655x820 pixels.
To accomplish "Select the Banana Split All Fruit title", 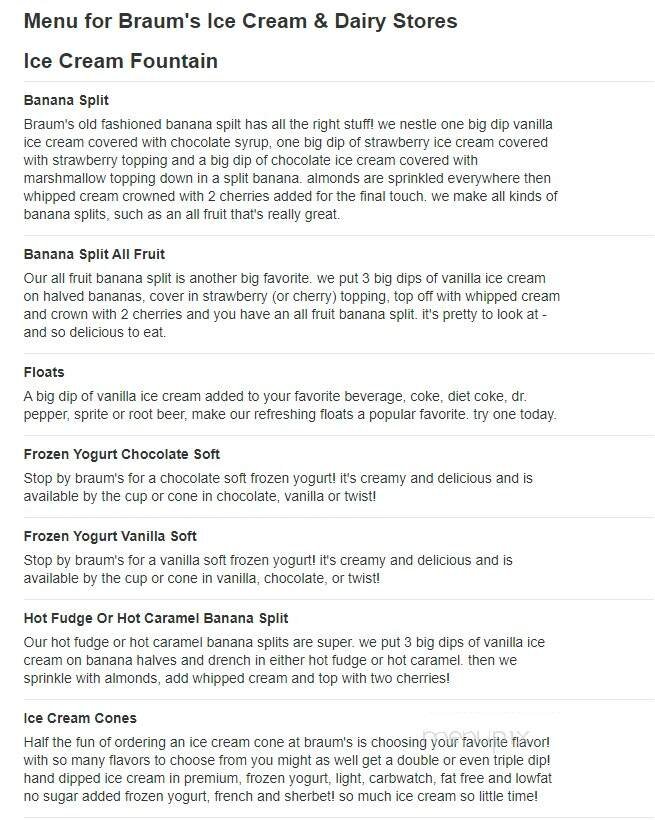I will point(94,254).
